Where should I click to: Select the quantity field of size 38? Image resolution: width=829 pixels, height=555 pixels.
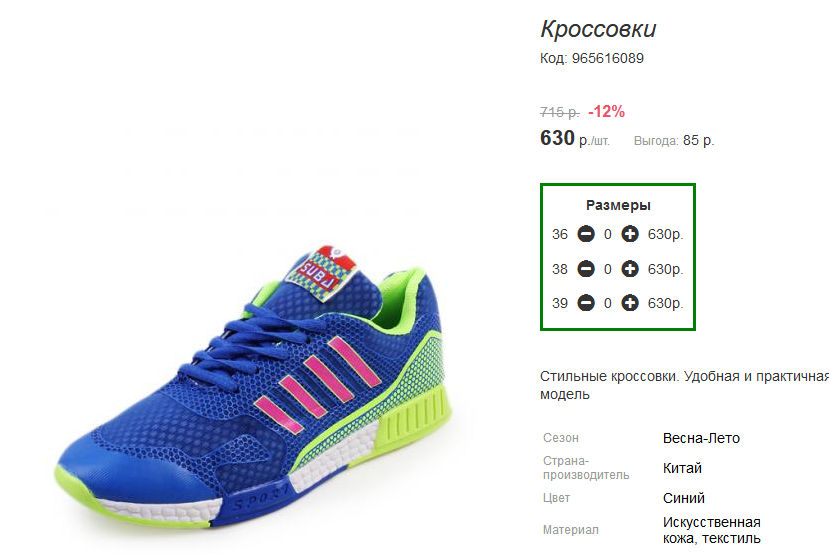pyautogui.click(x=608, y=269)
